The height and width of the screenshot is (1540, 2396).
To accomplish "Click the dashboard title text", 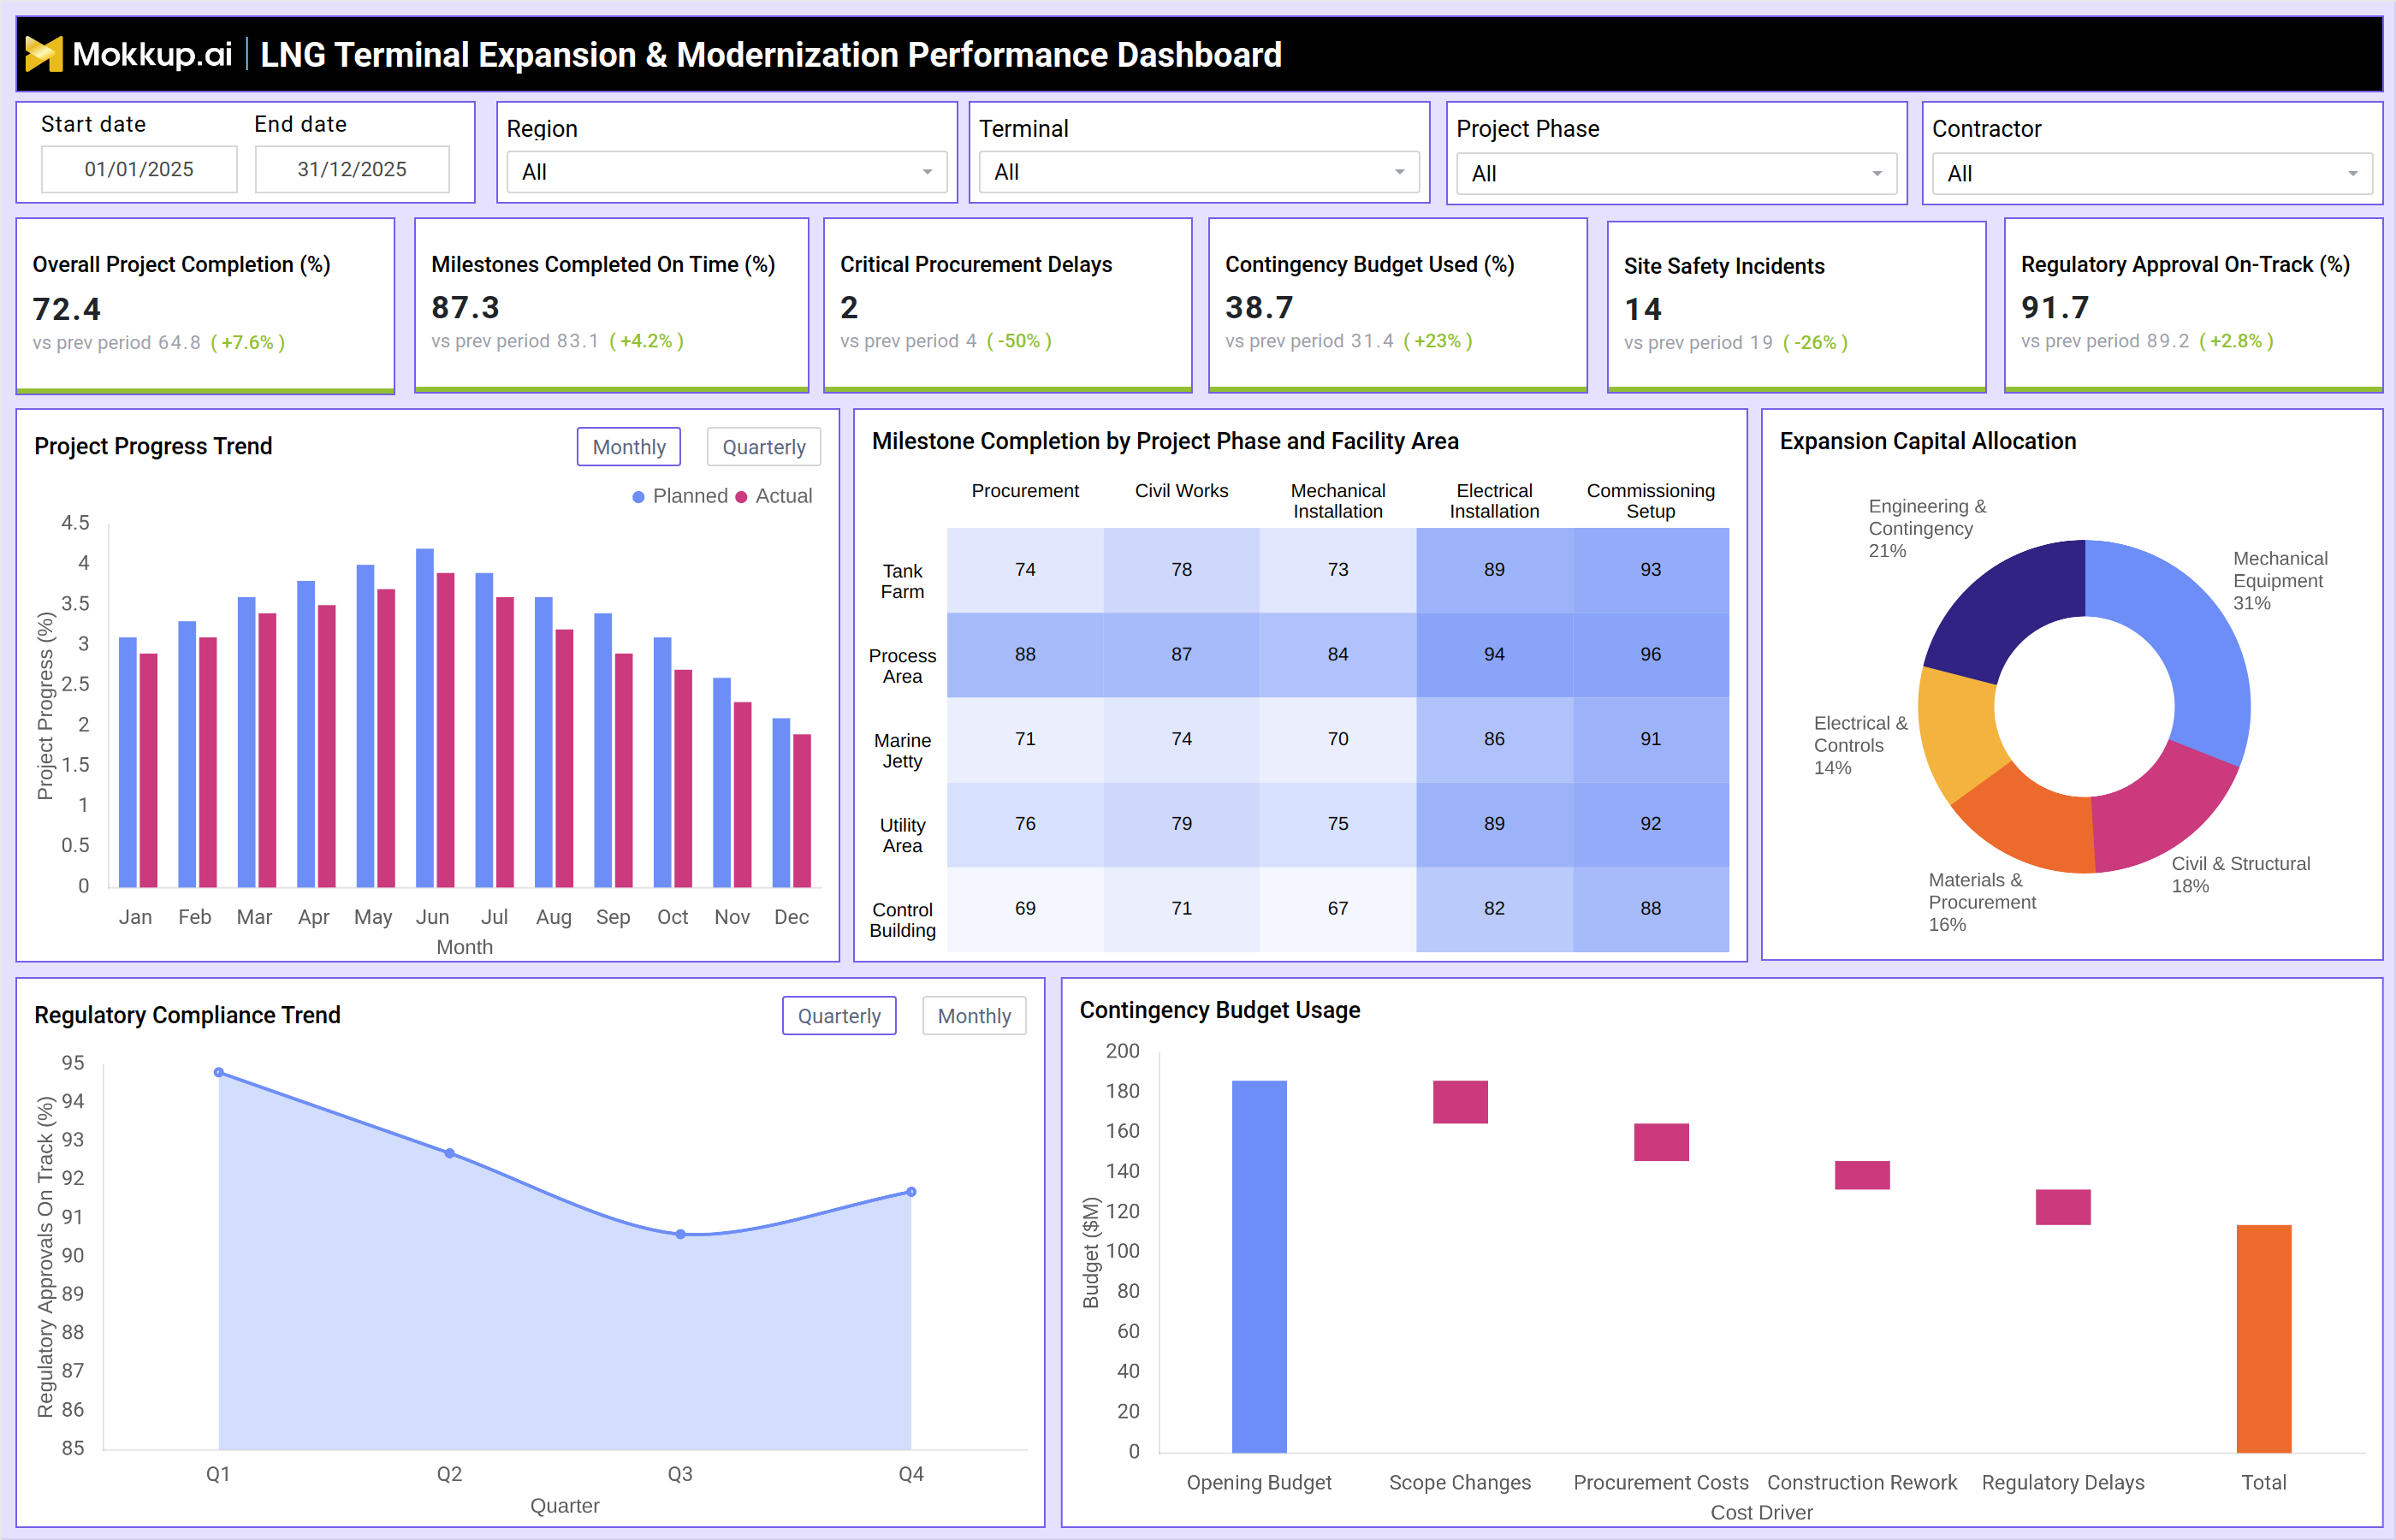I will tap(771, 55).
